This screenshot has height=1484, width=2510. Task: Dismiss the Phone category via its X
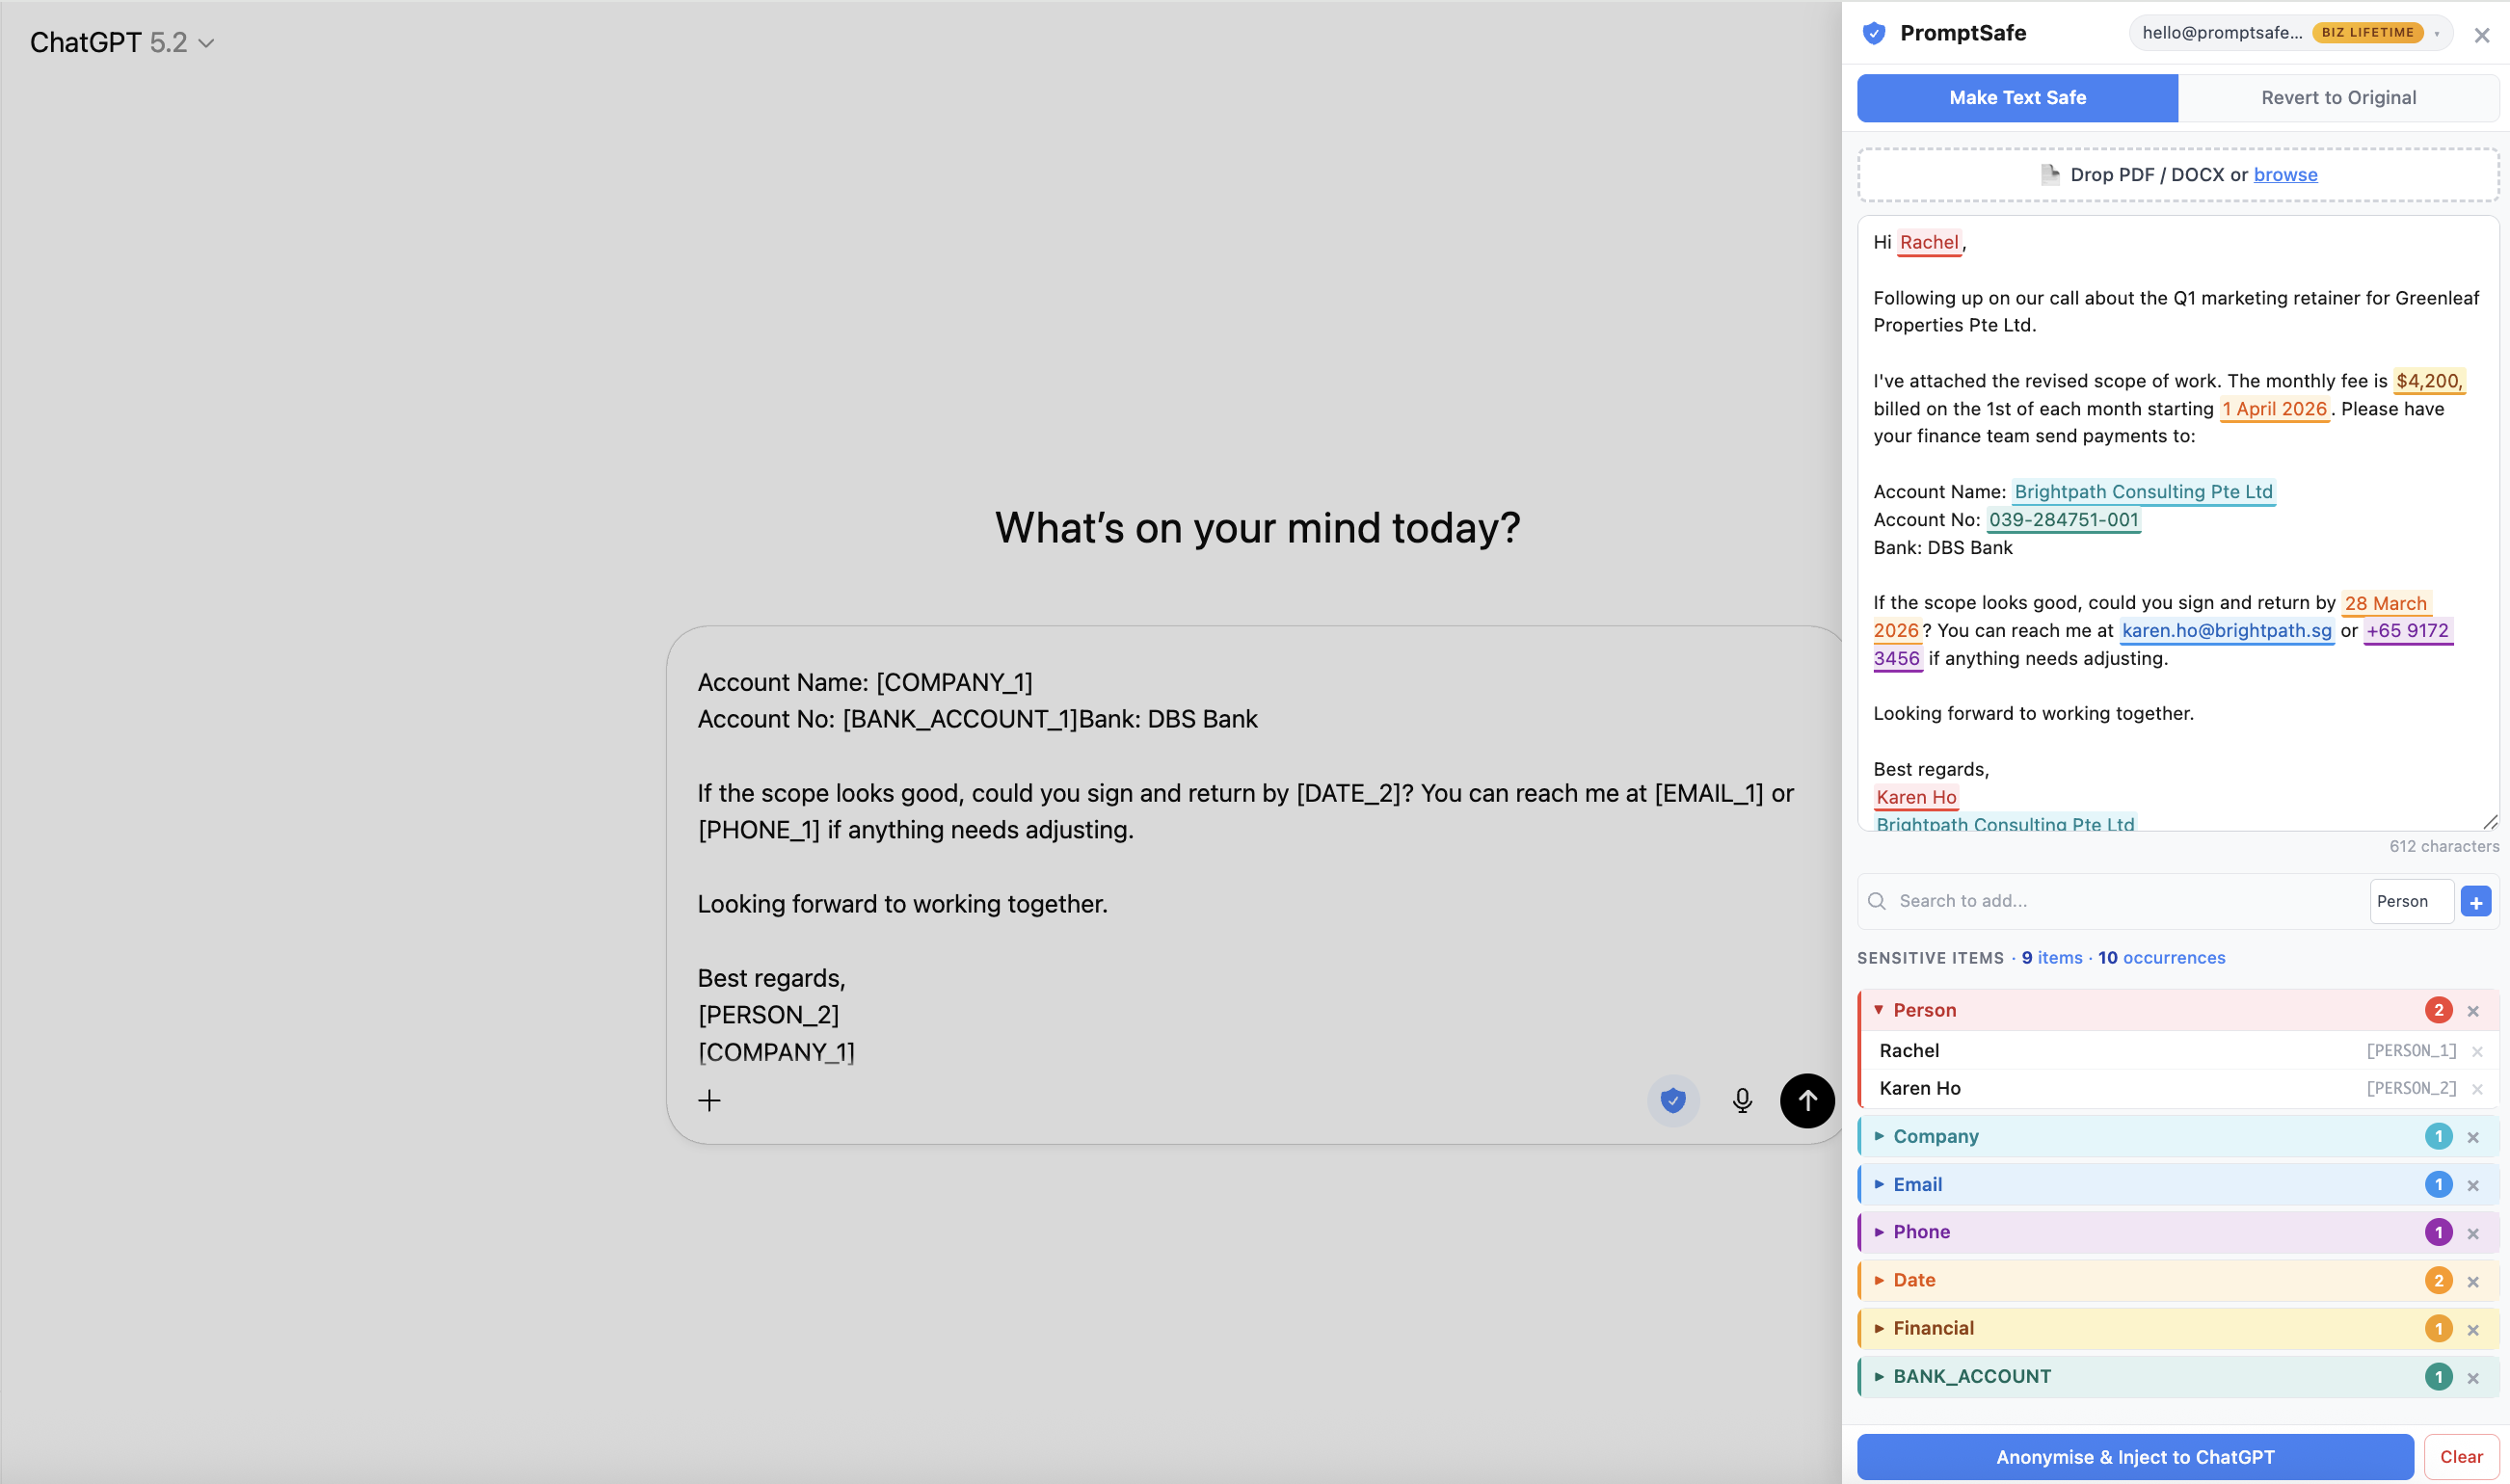click(x=2475, y=1232)
